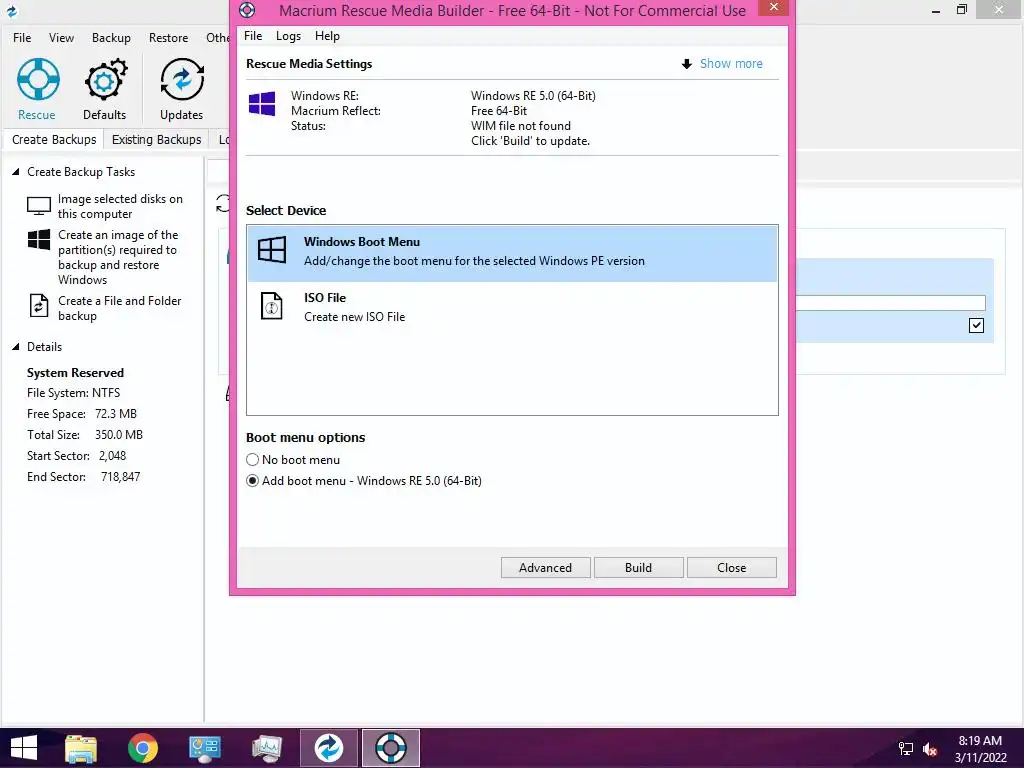Open the Logs menu
1024x768 pixels.
click(288, 36)
